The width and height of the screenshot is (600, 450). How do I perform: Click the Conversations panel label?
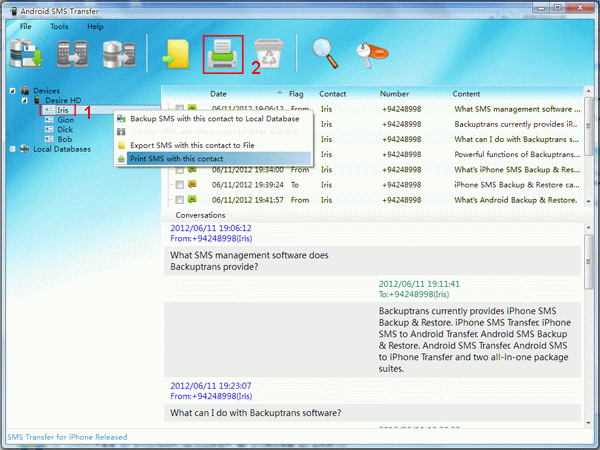click(200, 215)
